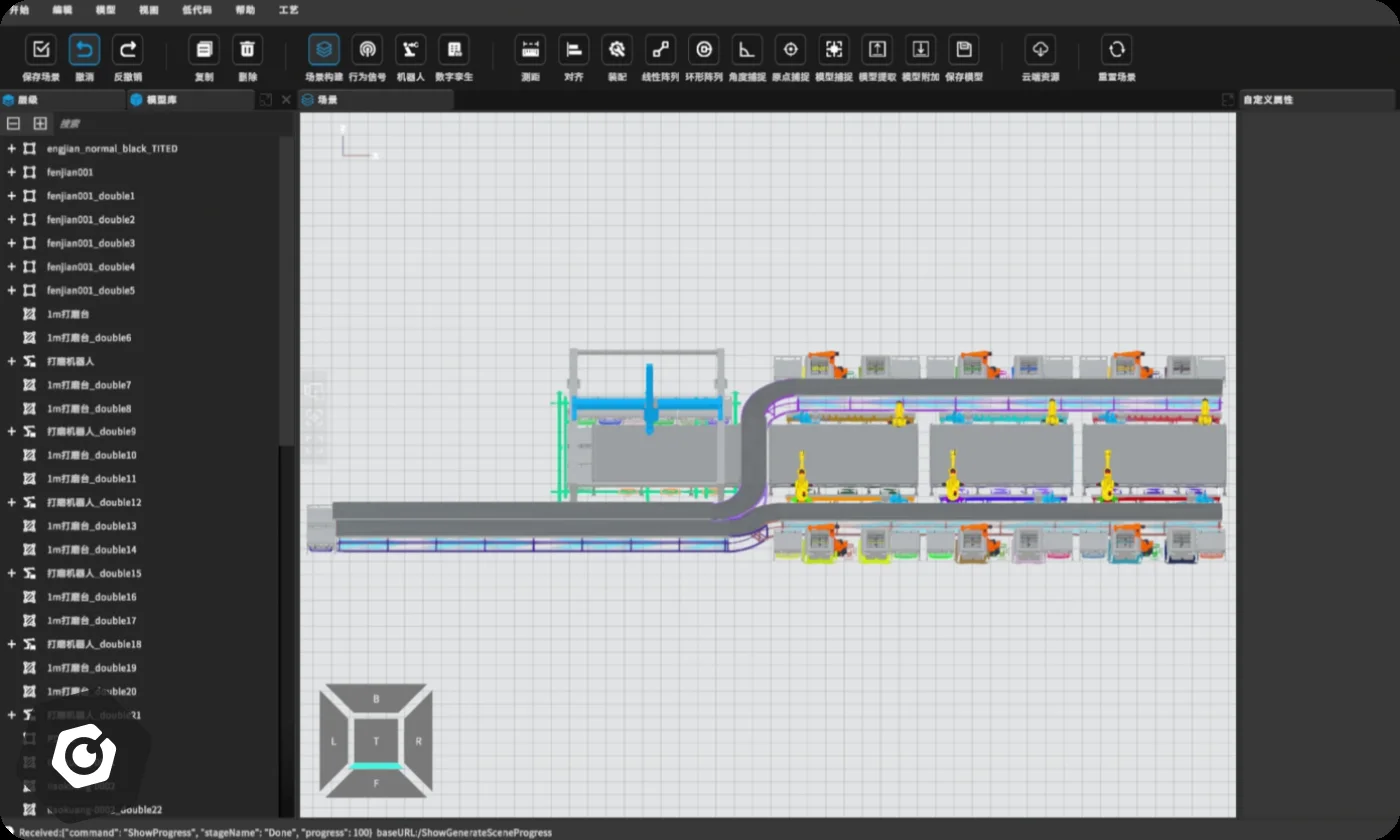
Task: Open the 编辑 menu
Action: (x=62, y=9)
